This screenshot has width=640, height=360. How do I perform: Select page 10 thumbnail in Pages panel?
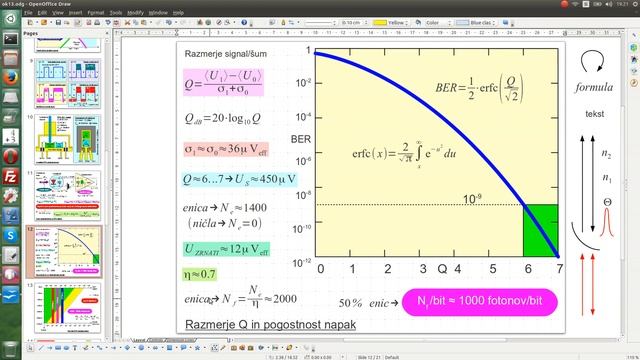point(67,139)
